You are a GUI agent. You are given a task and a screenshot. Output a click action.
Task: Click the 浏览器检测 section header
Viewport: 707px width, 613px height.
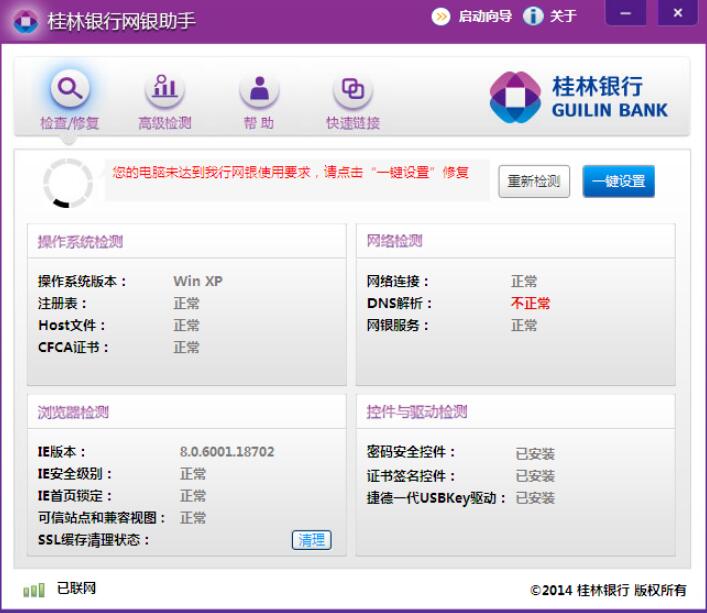click(x=73, y=412)
